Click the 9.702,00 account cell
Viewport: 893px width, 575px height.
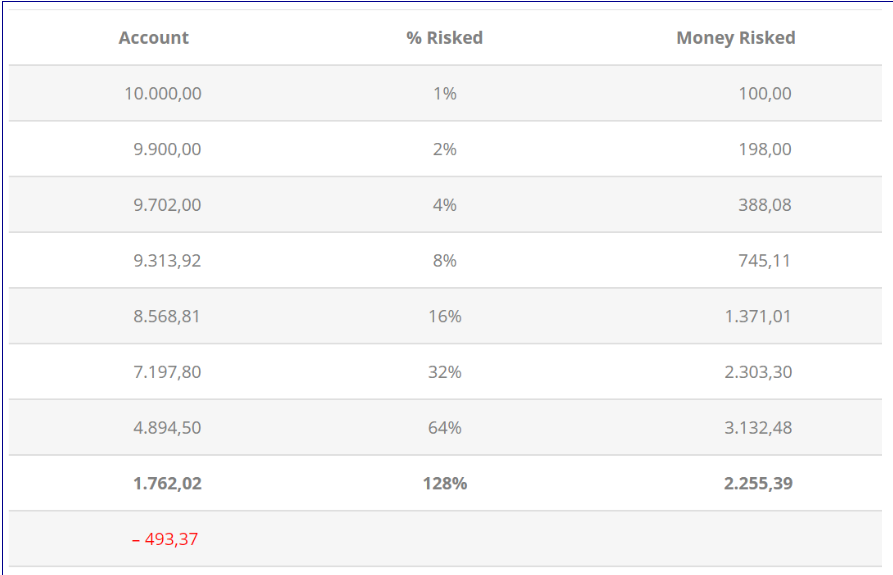tap(167, 205)
